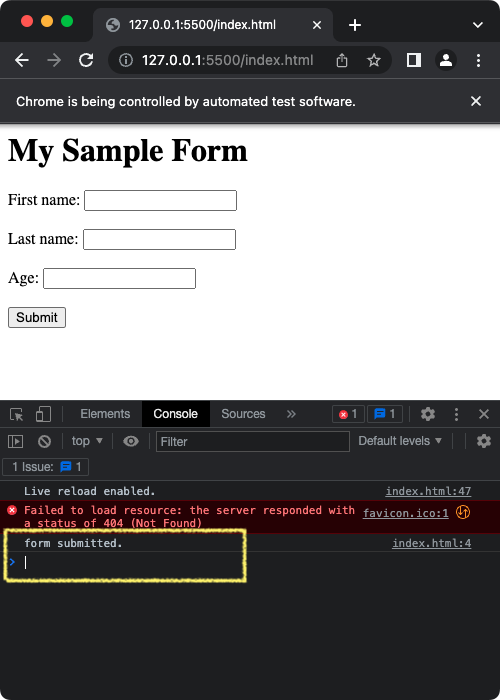Image resolution: width=500 pixels, height=700 pixels.
Task: Focus the First name input field
Action: (x=160, y=200)
